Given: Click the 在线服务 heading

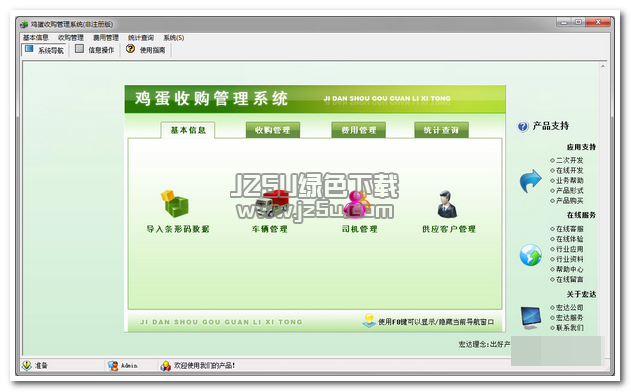Looking at the screenshot, I should [581, 215].
